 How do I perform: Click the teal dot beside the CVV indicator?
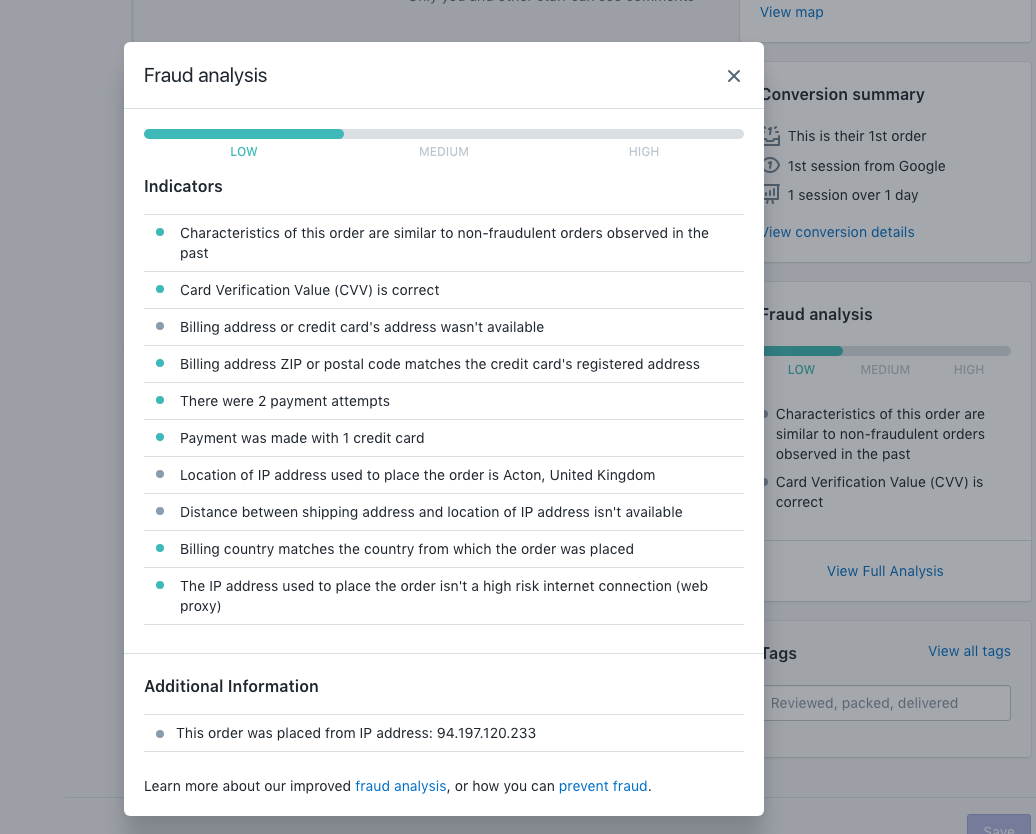[x=162, y=290]
